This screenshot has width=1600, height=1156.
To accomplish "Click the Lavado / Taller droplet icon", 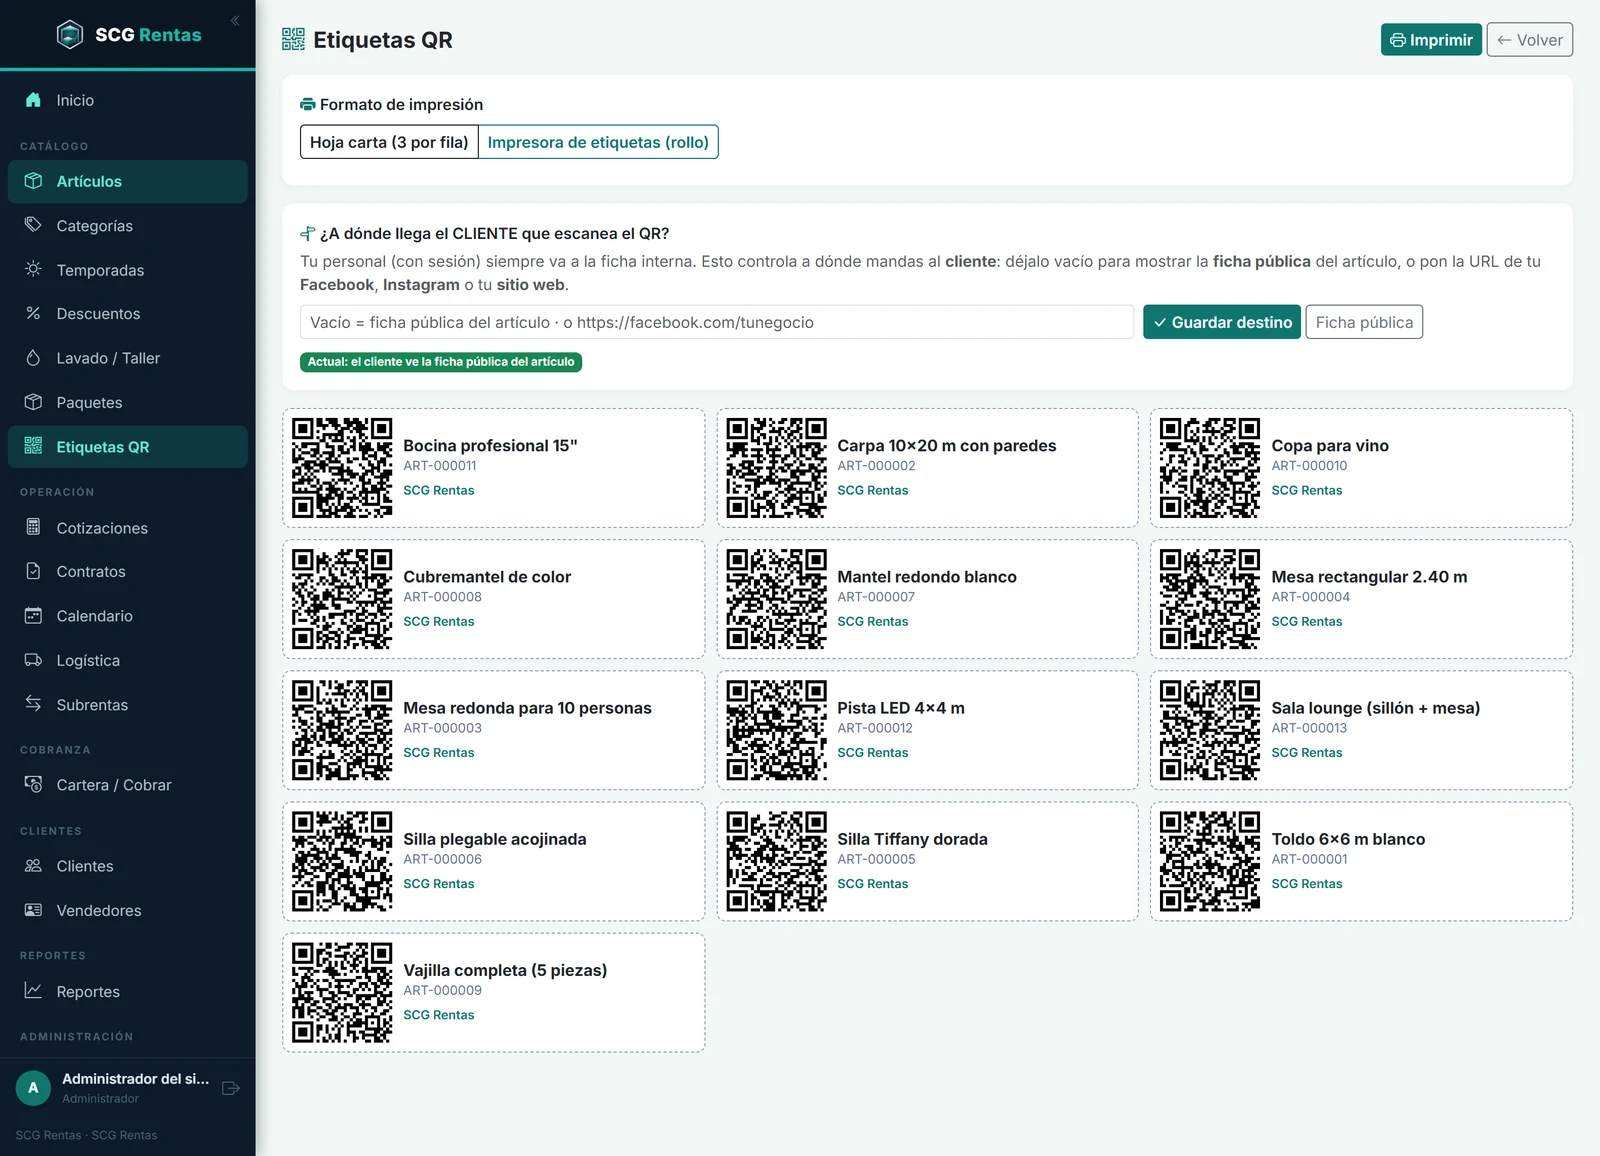I will (x=33, y=358).
